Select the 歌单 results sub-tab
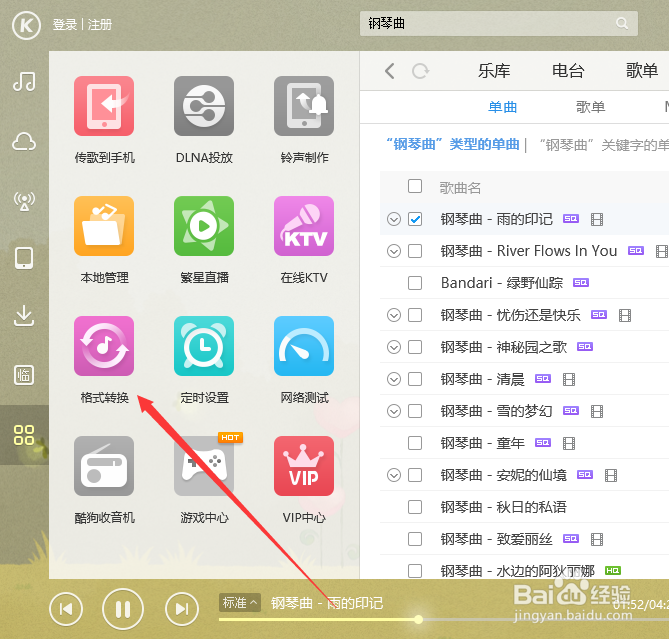Viewport: 669px width, 639px height. pyautogui.click(x=590, y=107)
